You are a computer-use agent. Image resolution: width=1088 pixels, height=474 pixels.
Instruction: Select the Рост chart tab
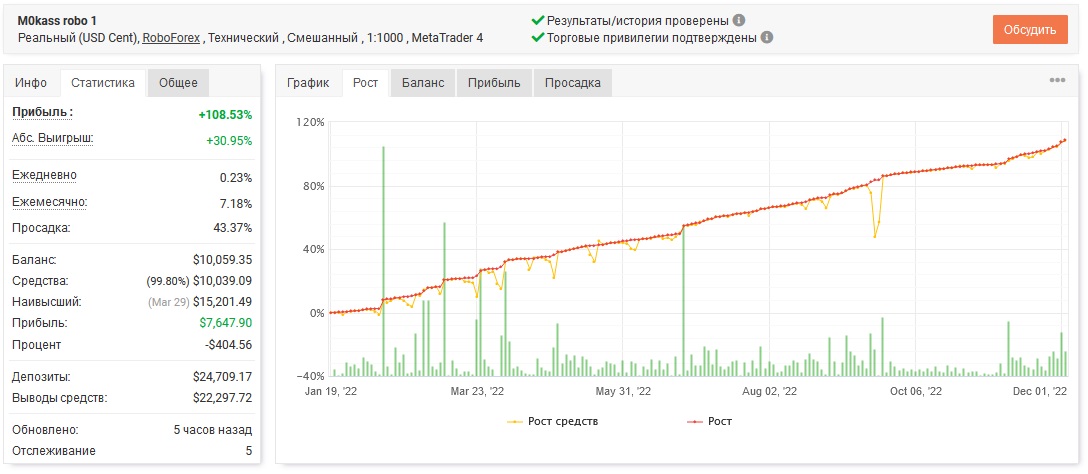(x=366, y=83)
